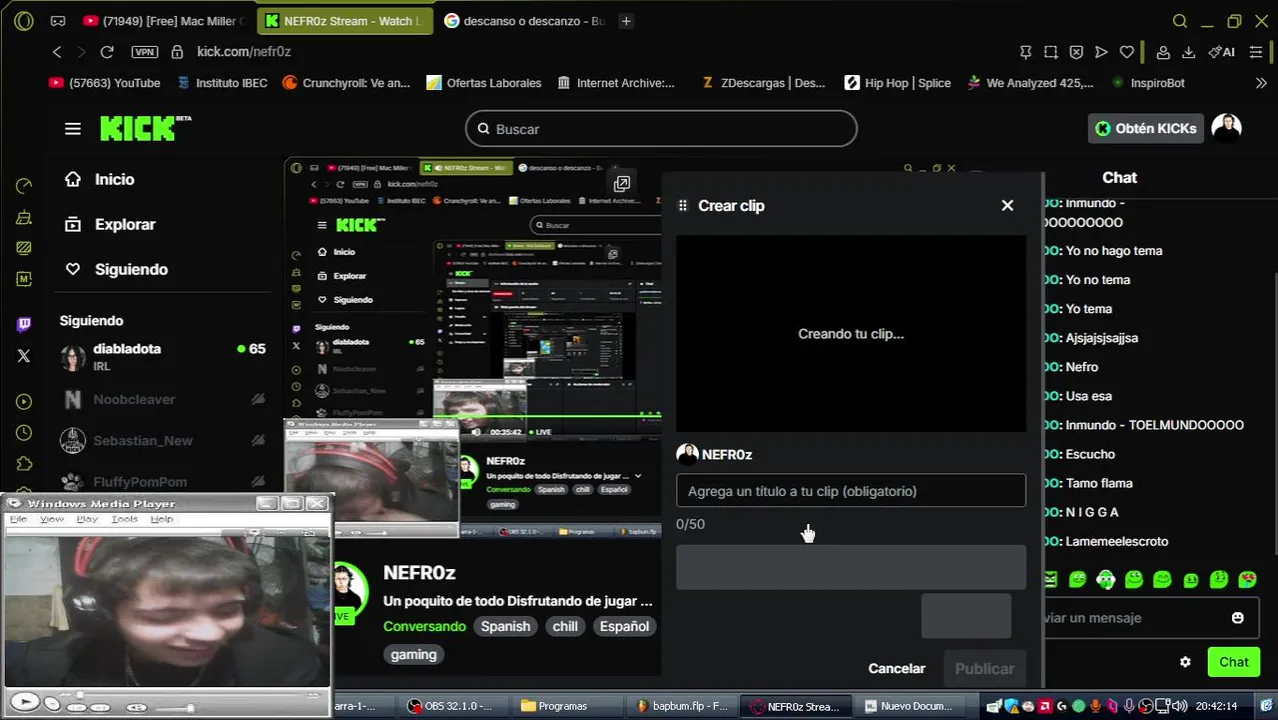The image size is (1278, 720).
Task: Open the browser AI assistant icon
Action: pos(1221,52)
